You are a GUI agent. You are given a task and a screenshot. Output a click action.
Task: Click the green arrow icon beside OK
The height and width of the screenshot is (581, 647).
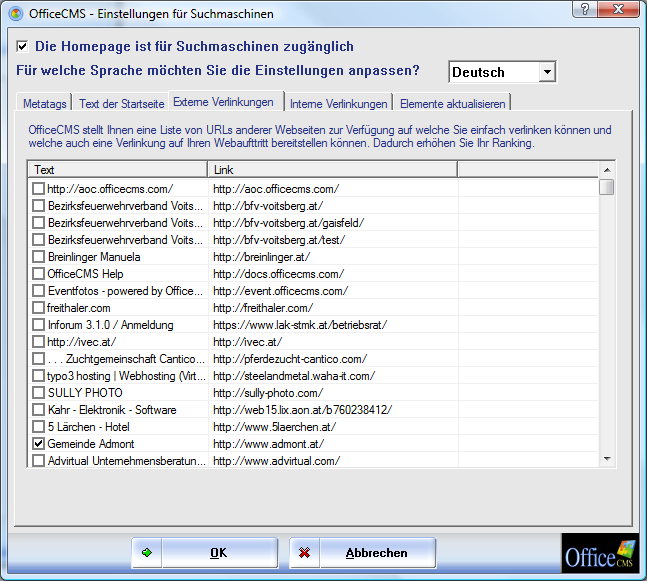(x=147, y=553)
